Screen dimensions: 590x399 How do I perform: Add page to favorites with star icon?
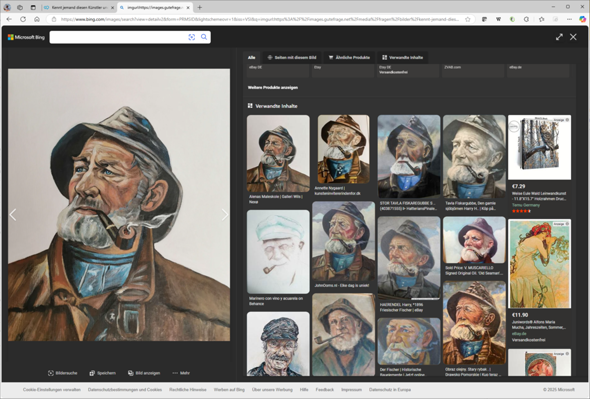[468, 19]
